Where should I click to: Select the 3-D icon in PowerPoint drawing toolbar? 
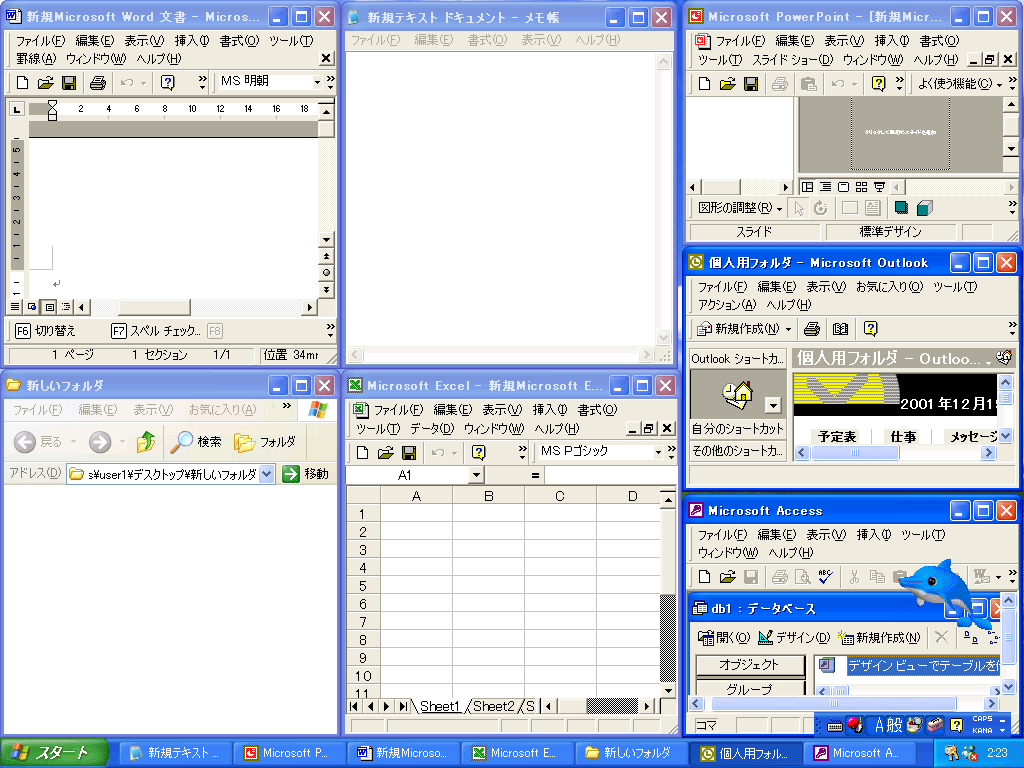click(x=924, y=208)
